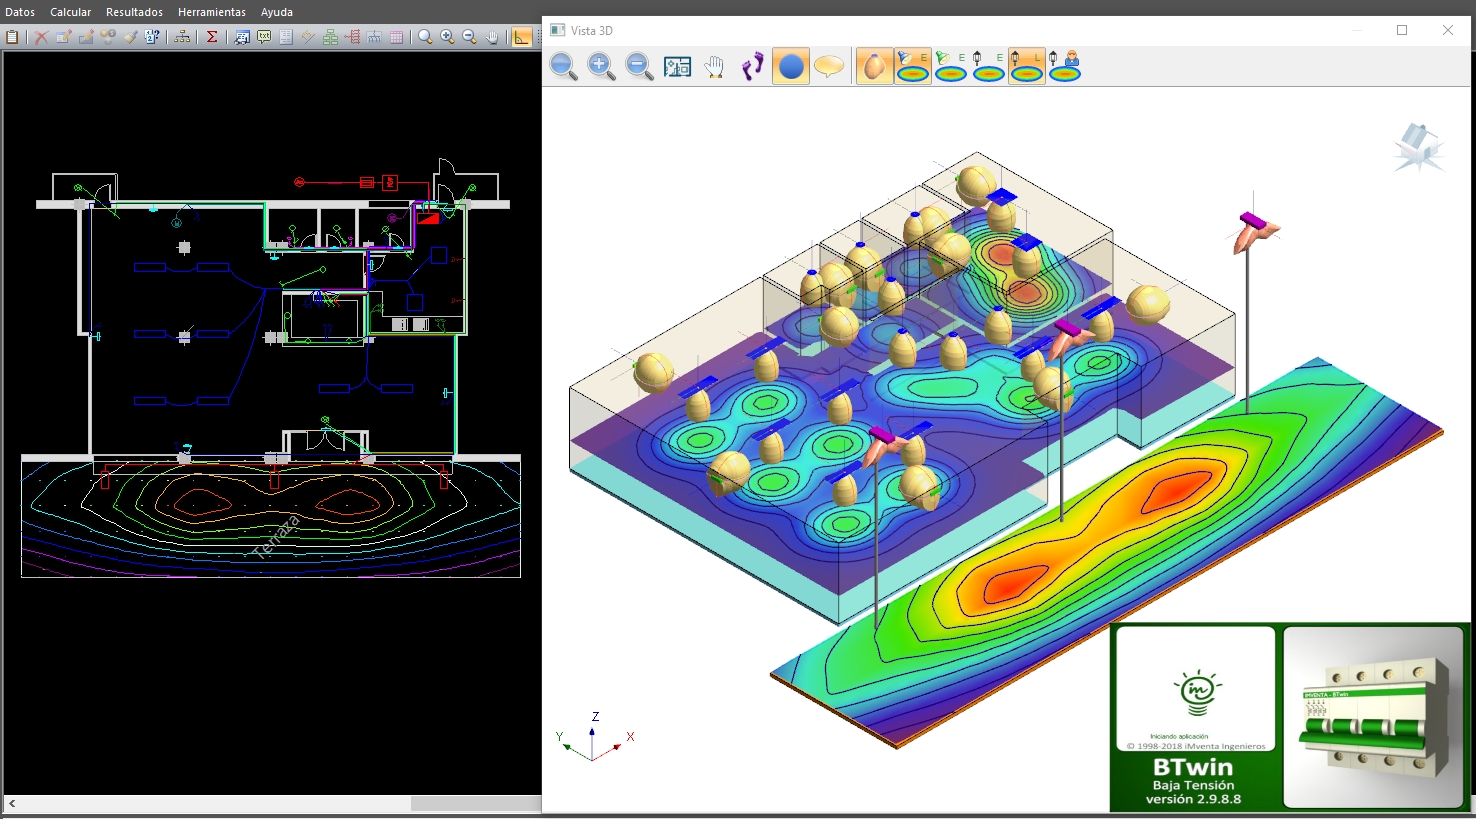Toggle the photometric solid egg display

tap(874, 67)
